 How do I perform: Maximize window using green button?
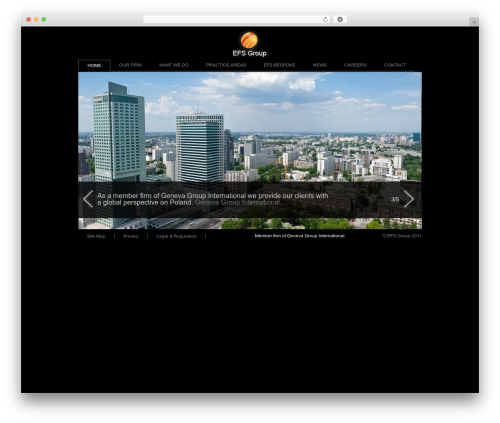click(x=44, y=19)
